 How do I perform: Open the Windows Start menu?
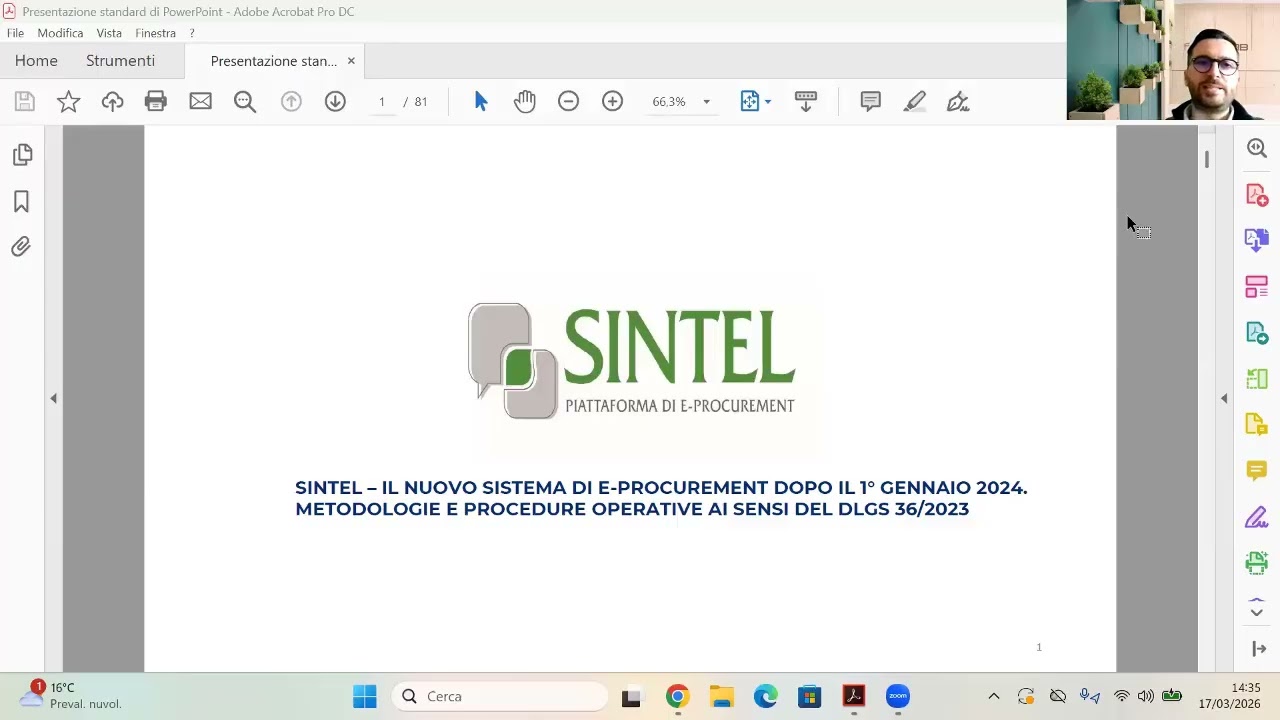365,696
